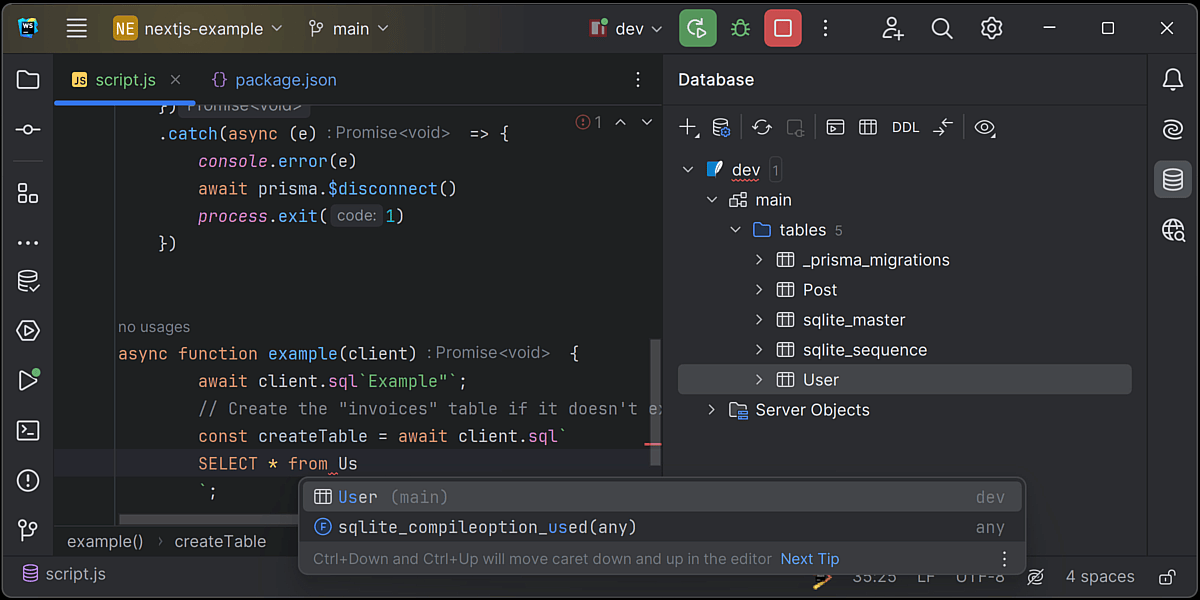This screenshot has width=1200, height=600.
Task: Open the dev run configuration dropdown
Action: (628, 29)
